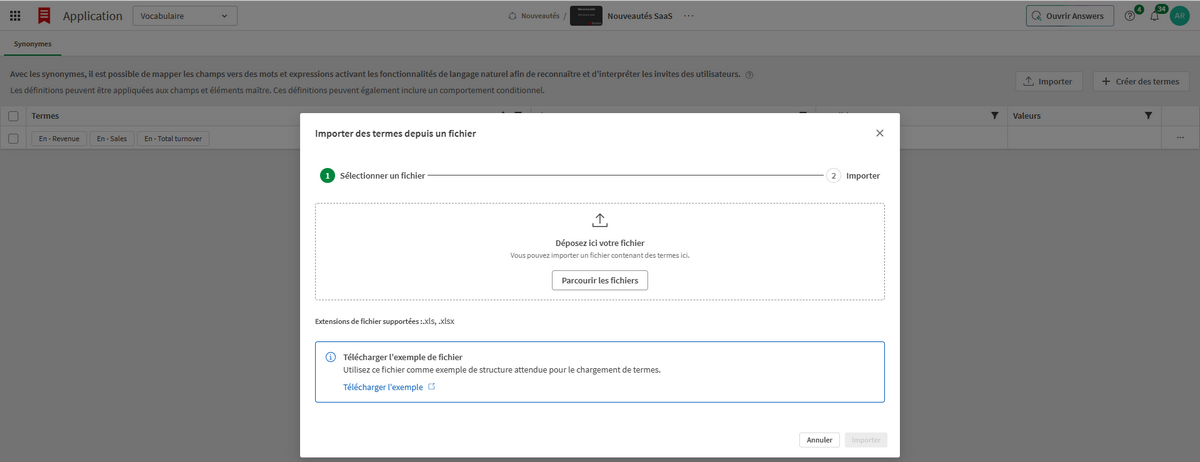
Task: Click the En - Sales term tag
Action: [112, 138]
